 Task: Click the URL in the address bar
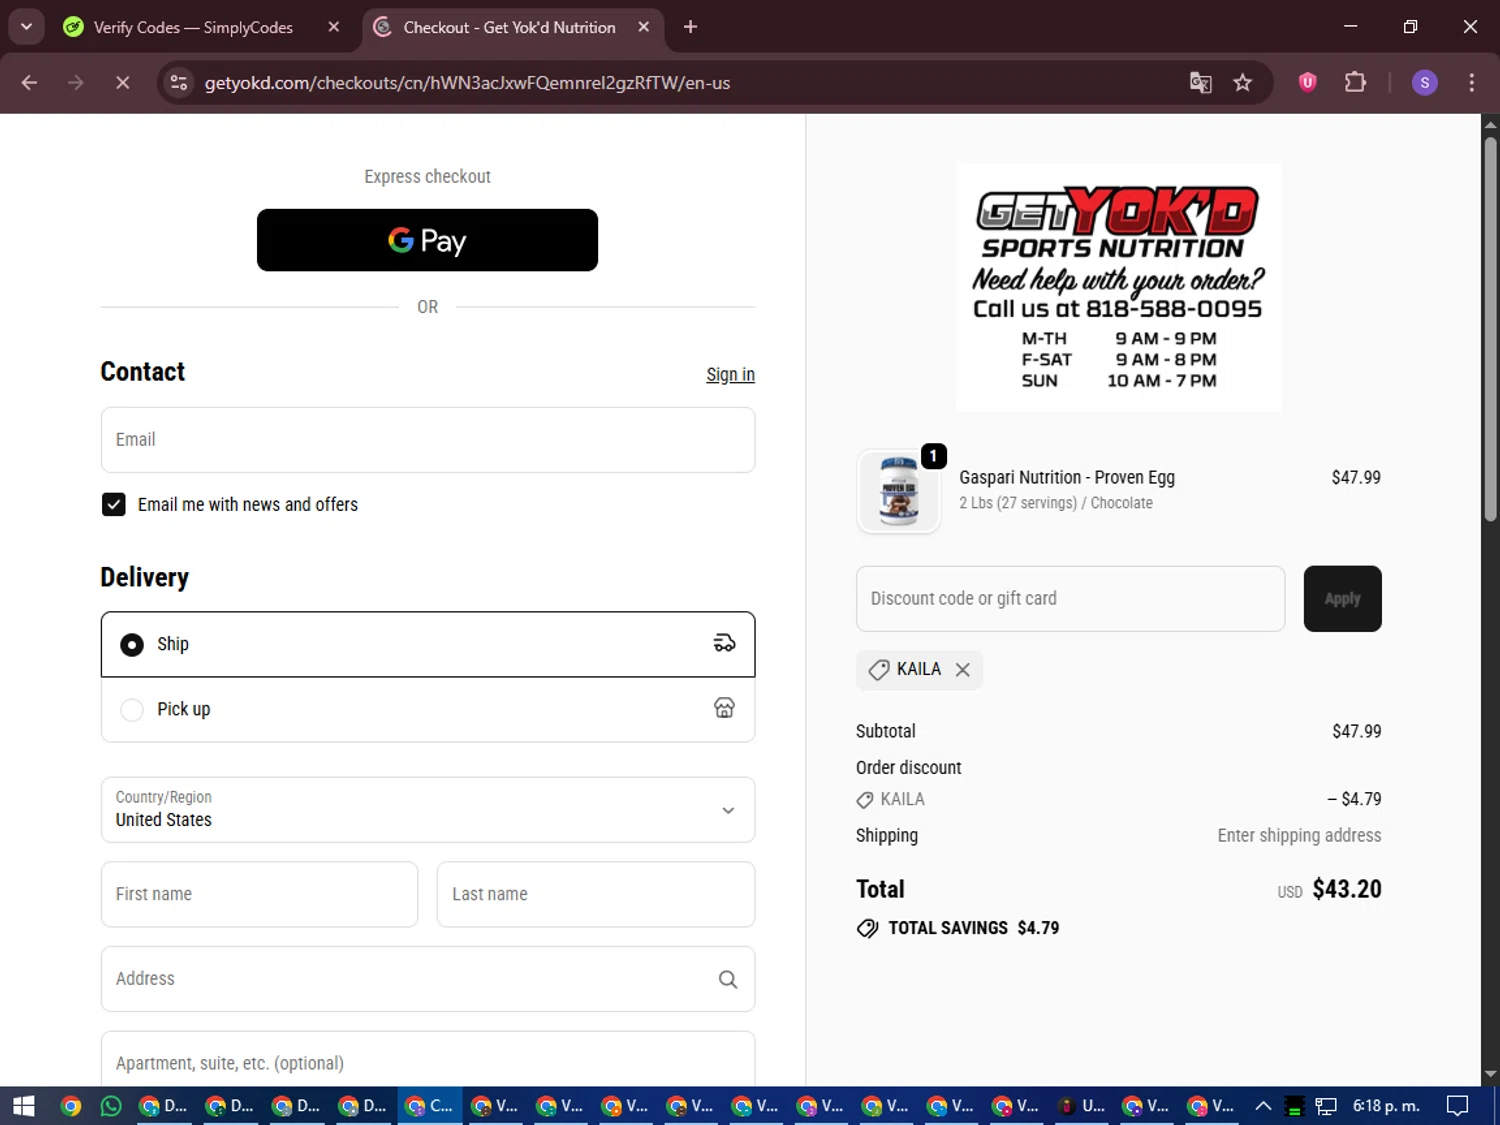click(x=467, y=83)
